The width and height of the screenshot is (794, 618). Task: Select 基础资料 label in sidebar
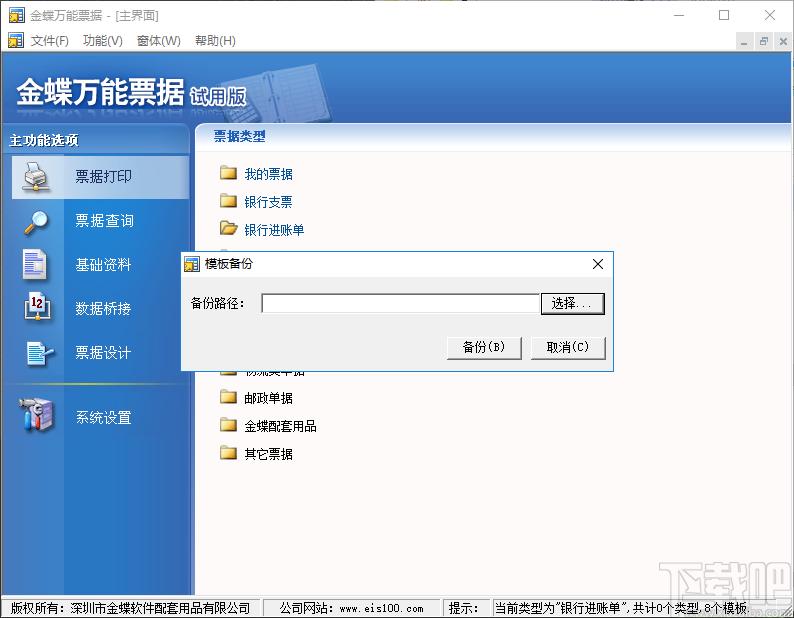point(103,264)
